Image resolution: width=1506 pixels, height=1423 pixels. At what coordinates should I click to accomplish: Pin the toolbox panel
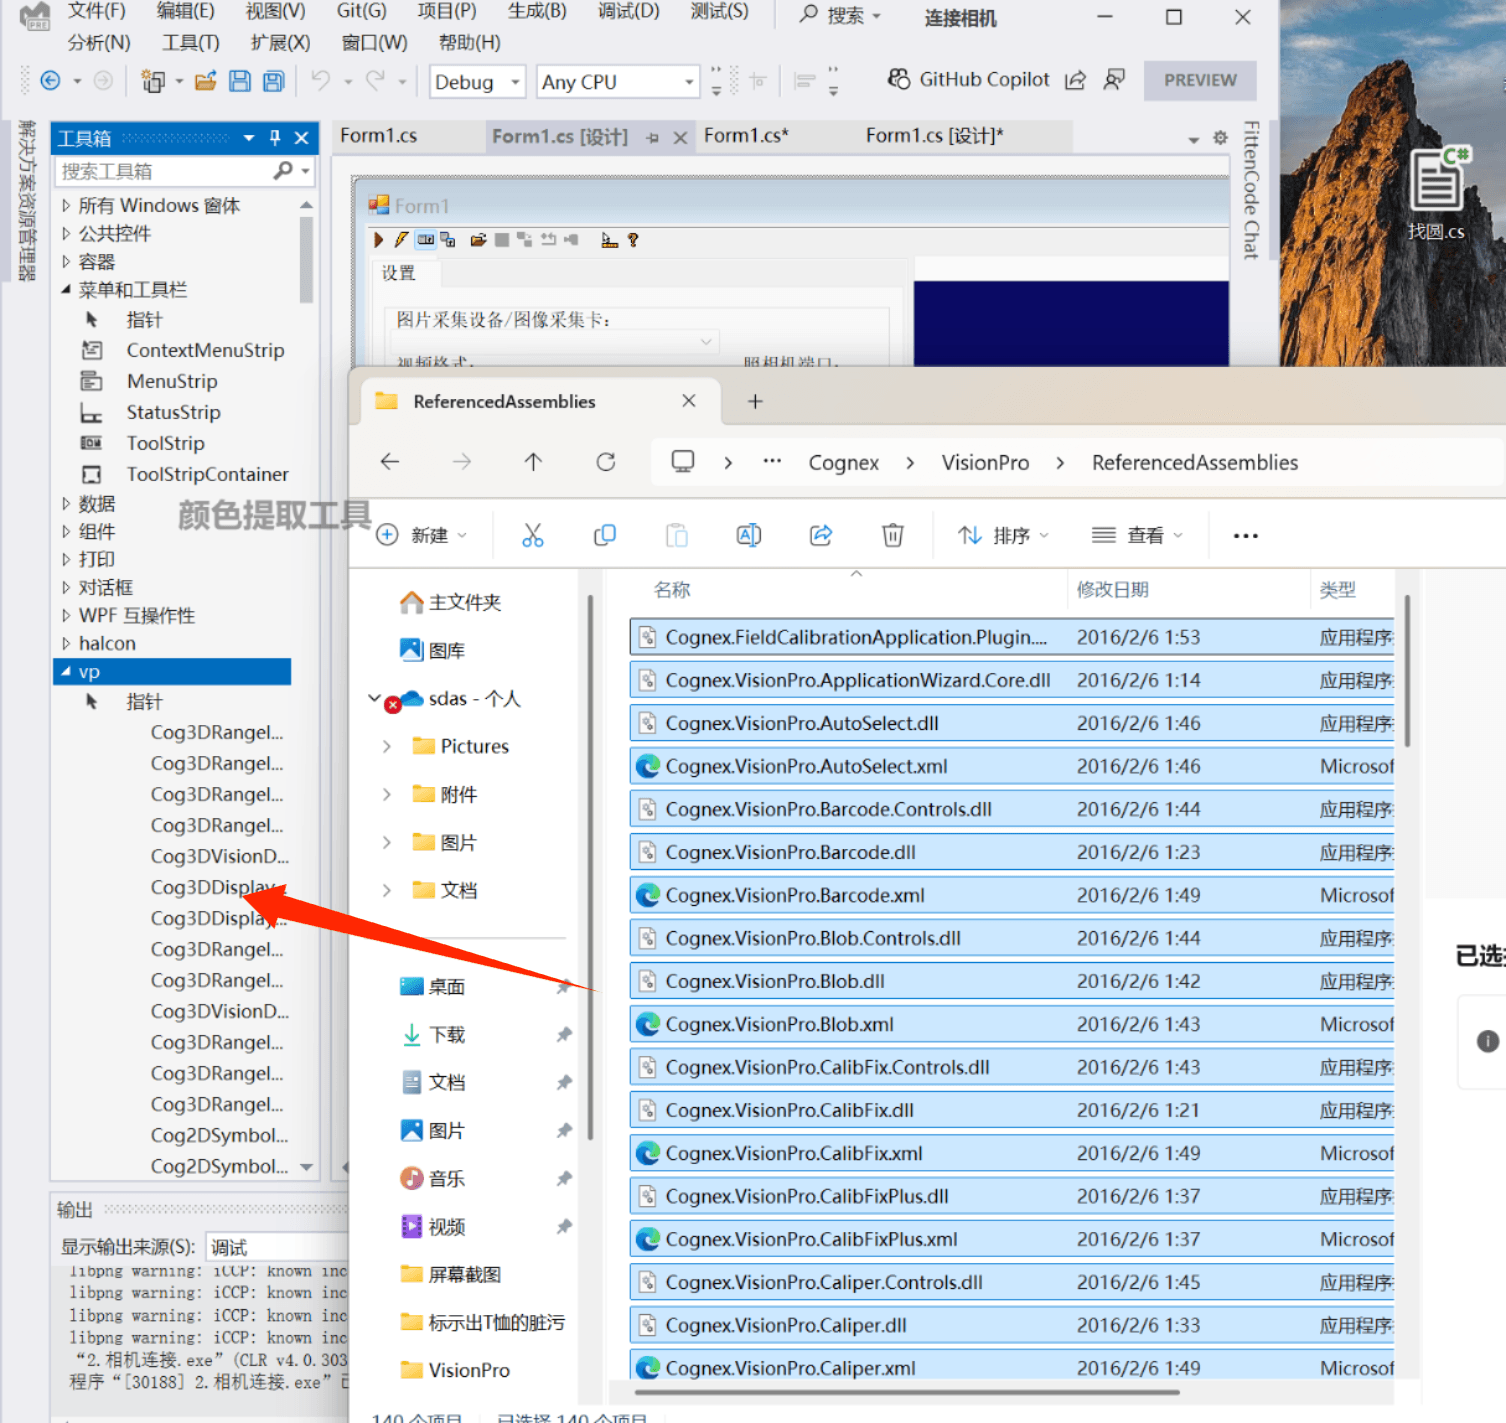pos(275,138)
